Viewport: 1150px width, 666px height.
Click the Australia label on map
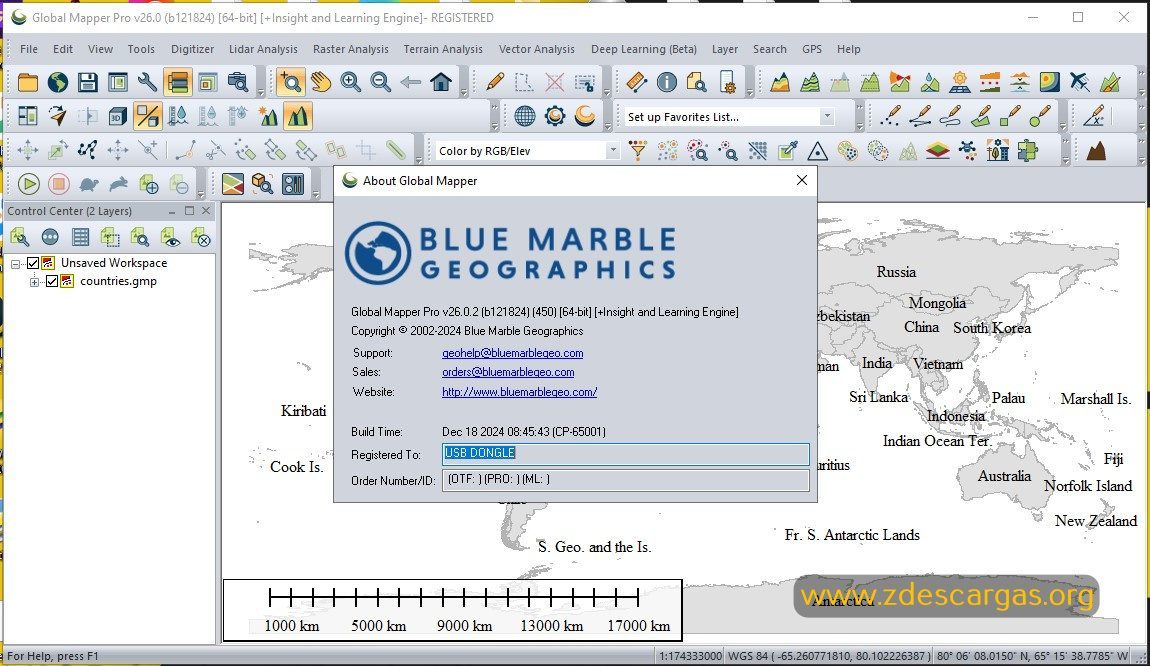click(x=1004, y=476)
